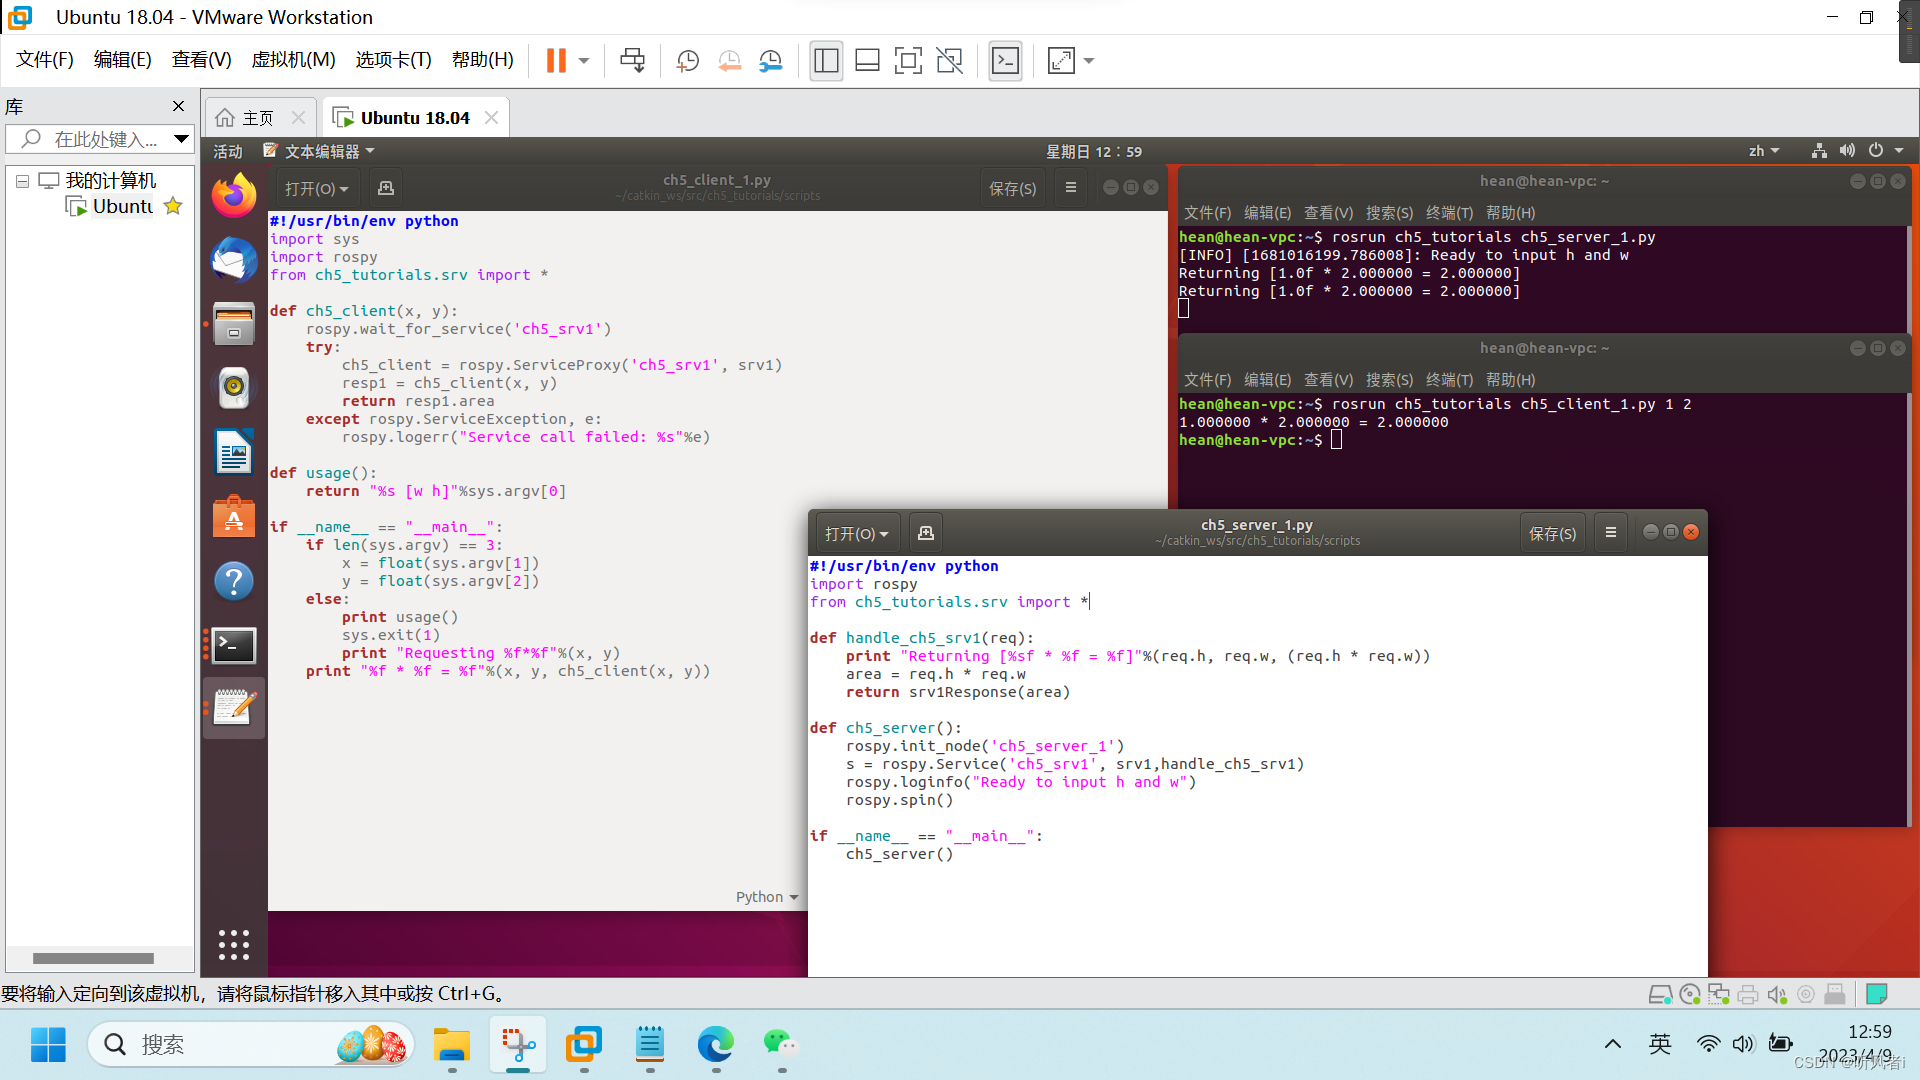Screen dimensions: 1920x1080
Task: Open the snapshot manager
Action: 771,61
